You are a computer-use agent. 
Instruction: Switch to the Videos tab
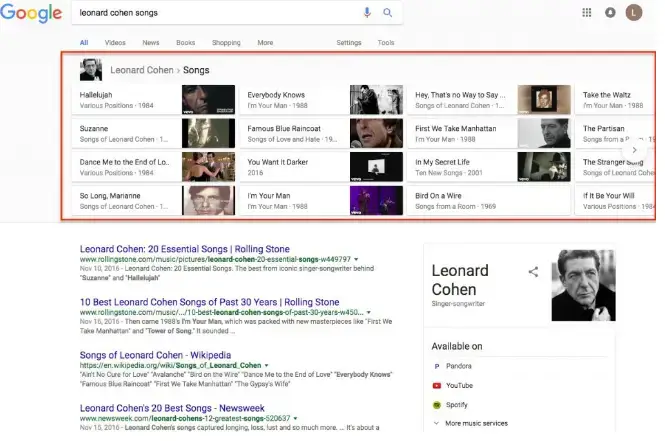tap(115, 43)
